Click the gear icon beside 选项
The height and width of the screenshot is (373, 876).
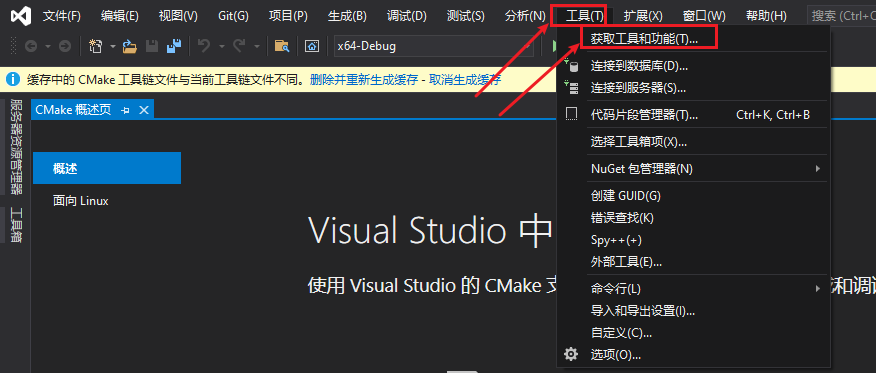[x=571, y=354]
